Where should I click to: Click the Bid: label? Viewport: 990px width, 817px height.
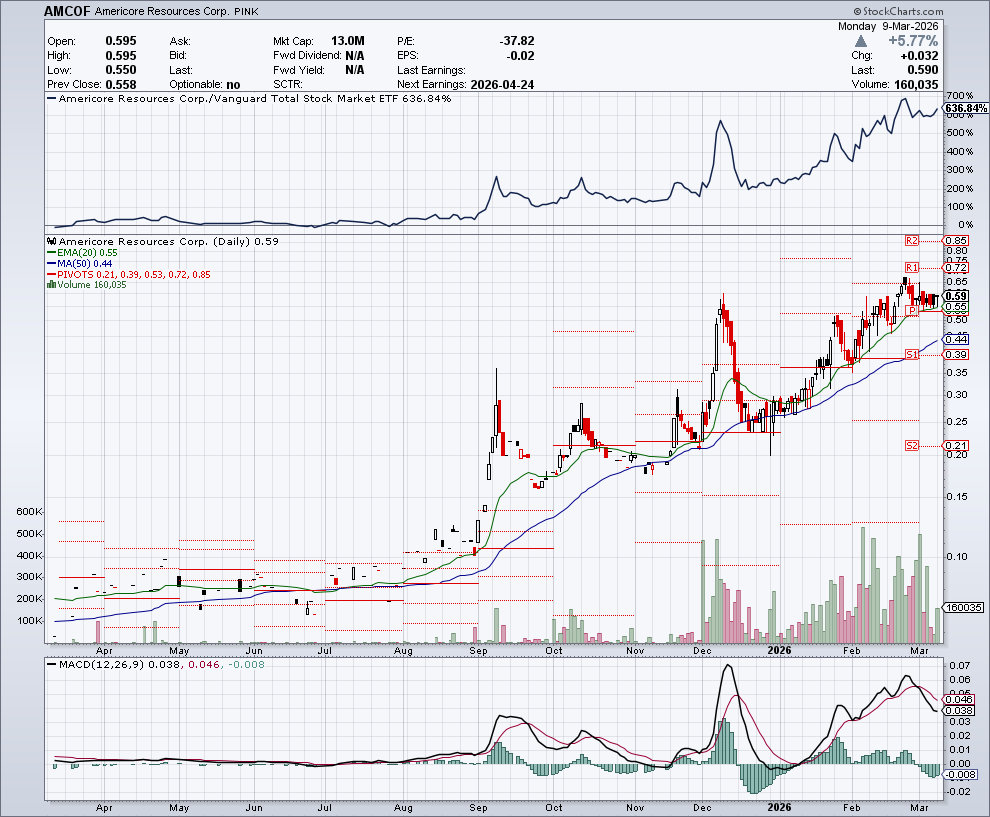tap(179, 56)
